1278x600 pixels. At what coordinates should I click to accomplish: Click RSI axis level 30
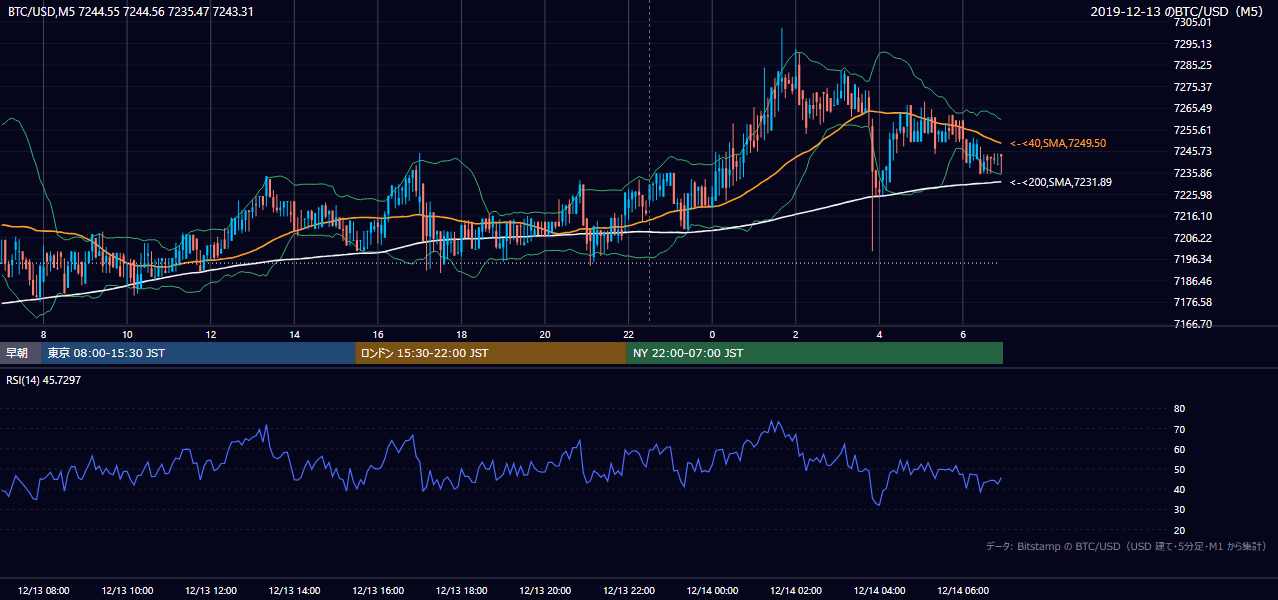tap(1179, 509)
